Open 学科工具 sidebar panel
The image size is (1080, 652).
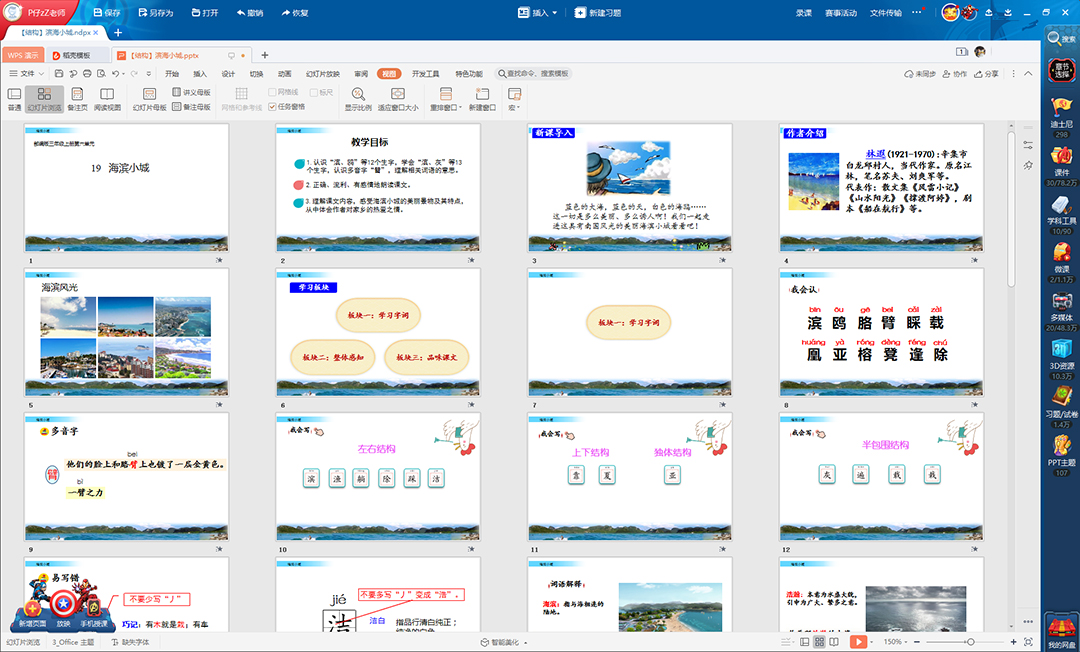[x=1061, y=214]
